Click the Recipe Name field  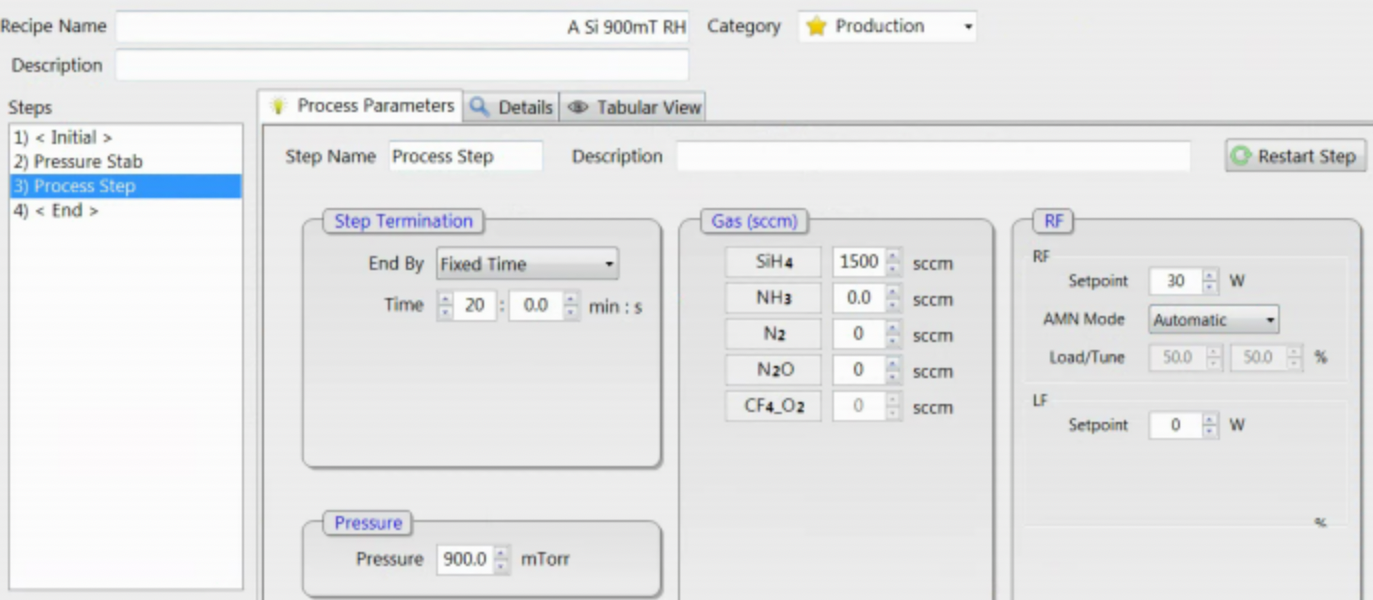tap(402, 27)
